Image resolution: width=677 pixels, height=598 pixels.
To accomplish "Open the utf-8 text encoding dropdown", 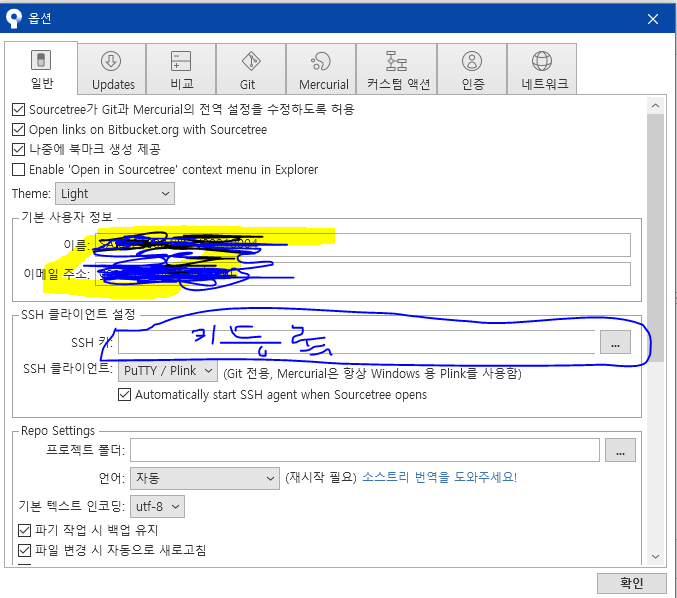I will point(157,506).
